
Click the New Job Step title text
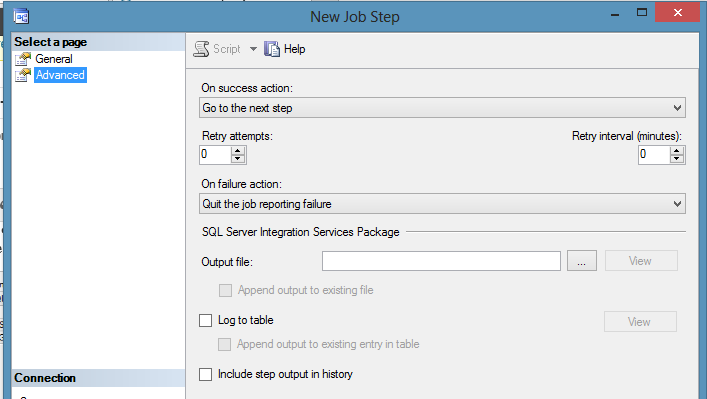tap(355, 17)
